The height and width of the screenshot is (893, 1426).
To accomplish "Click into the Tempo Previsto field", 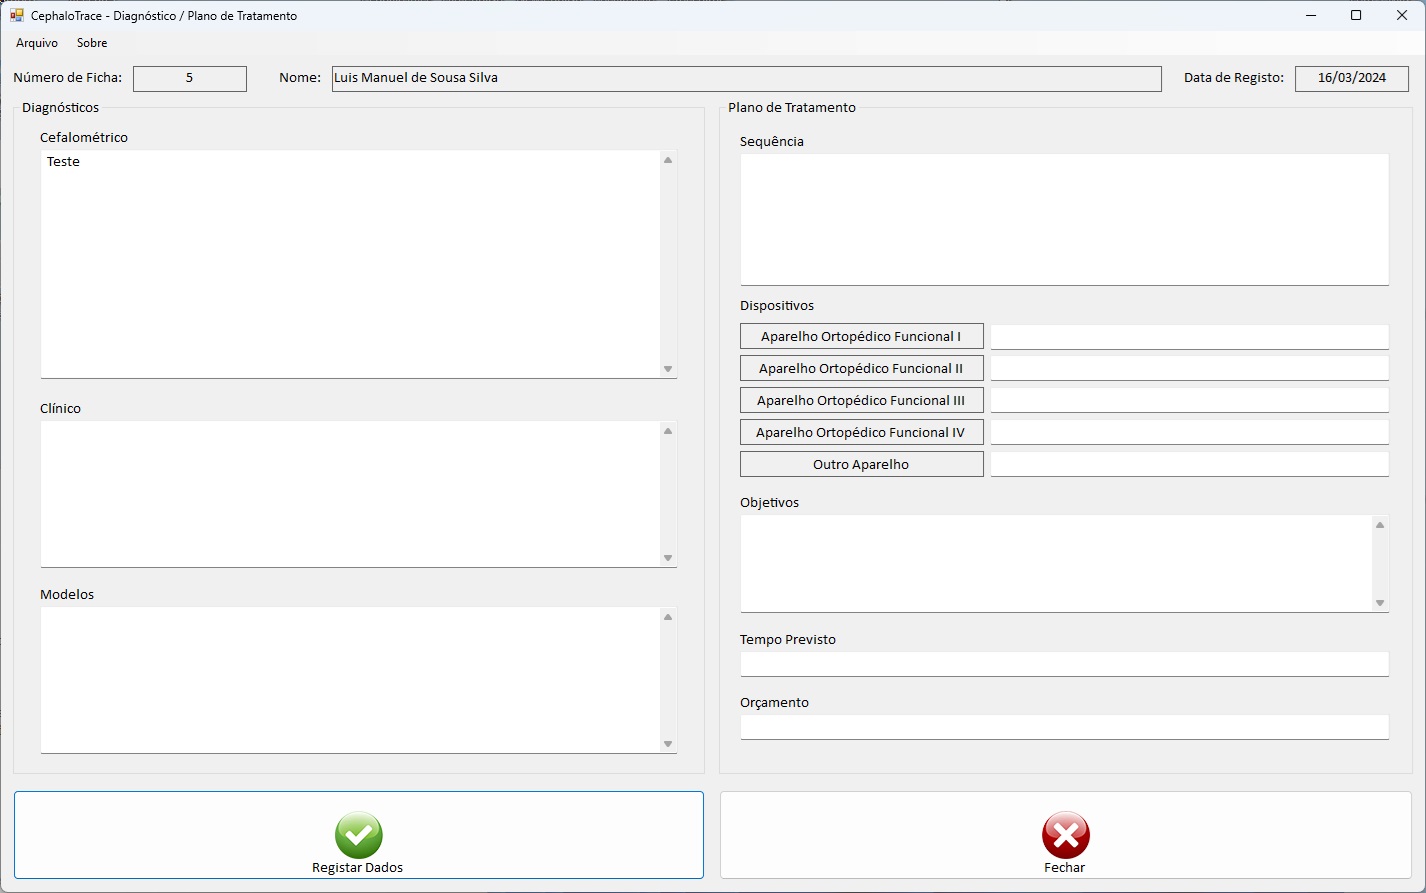I will coord(1064,663).
